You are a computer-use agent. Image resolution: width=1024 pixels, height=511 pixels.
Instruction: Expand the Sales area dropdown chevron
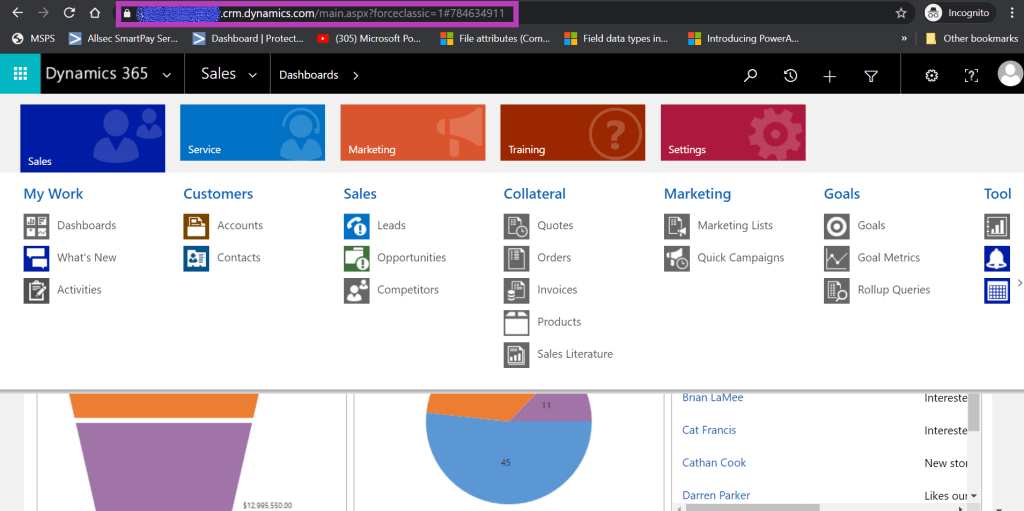pos(253,75)
